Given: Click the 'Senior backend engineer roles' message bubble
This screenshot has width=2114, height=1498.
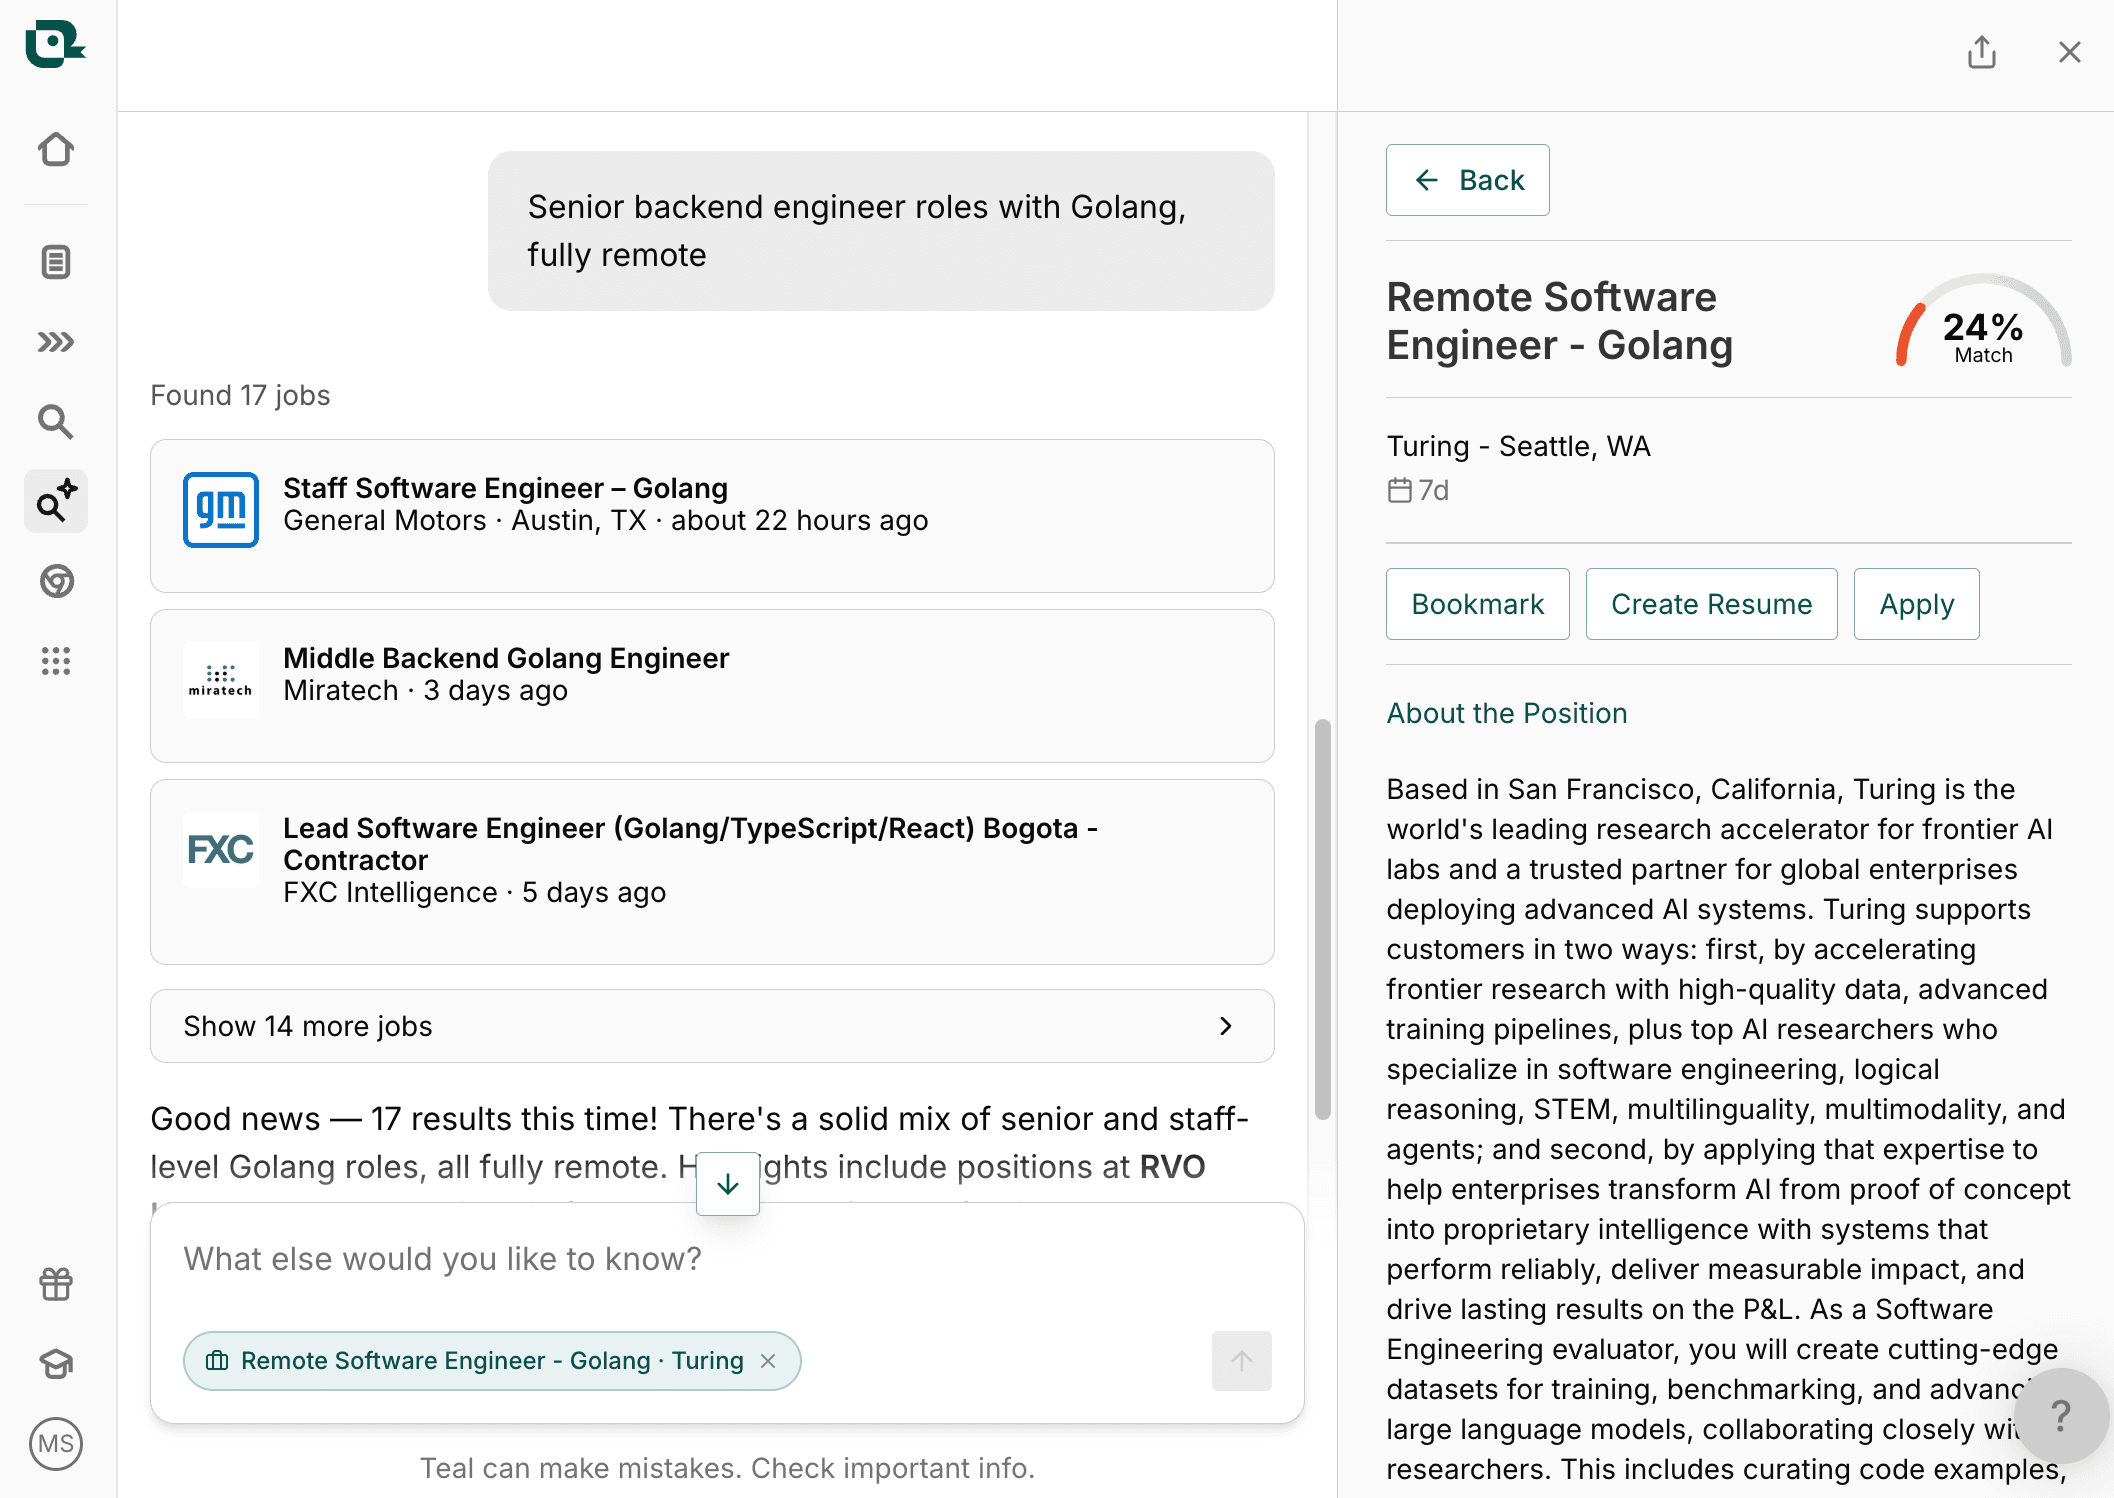Looking at the screenshot, I should pyautogui.click(x=881, y=231).
